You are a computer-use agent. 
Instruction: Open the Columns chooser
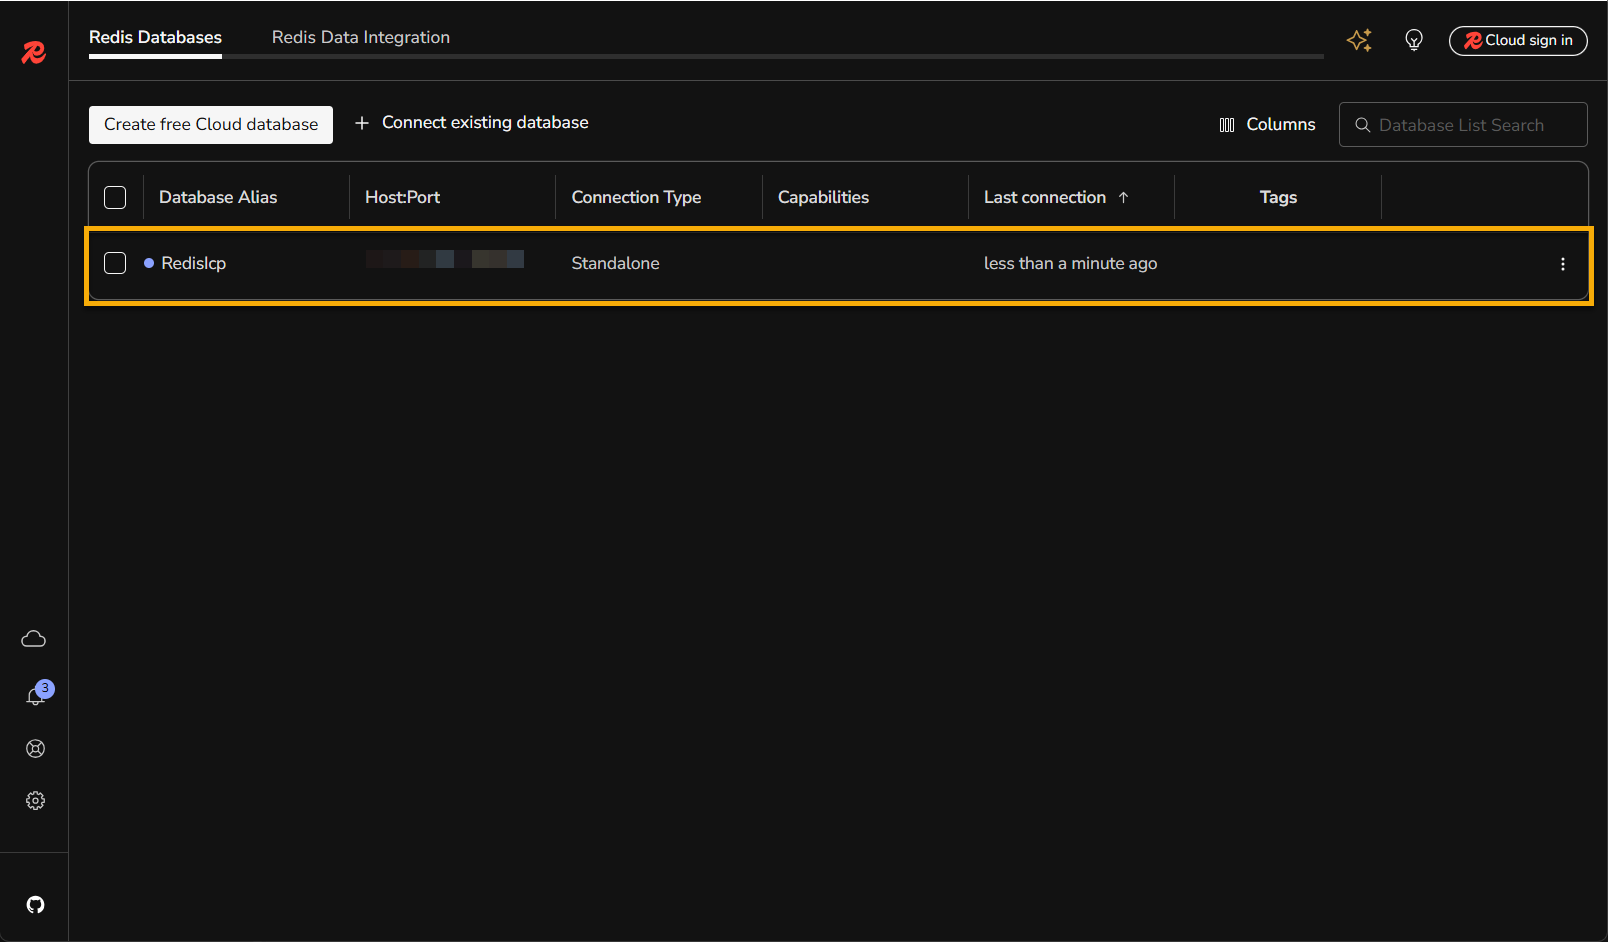point(1267,125)
